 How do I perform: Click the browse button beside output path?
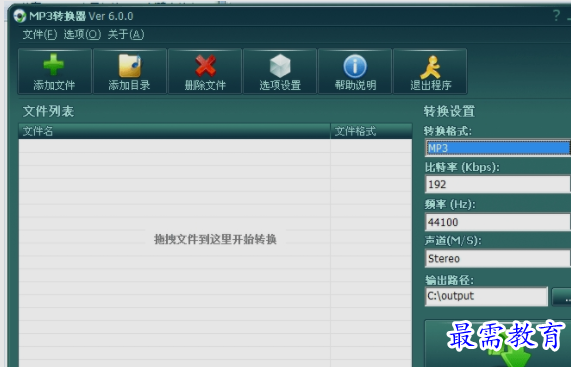(x=562, y=297)
